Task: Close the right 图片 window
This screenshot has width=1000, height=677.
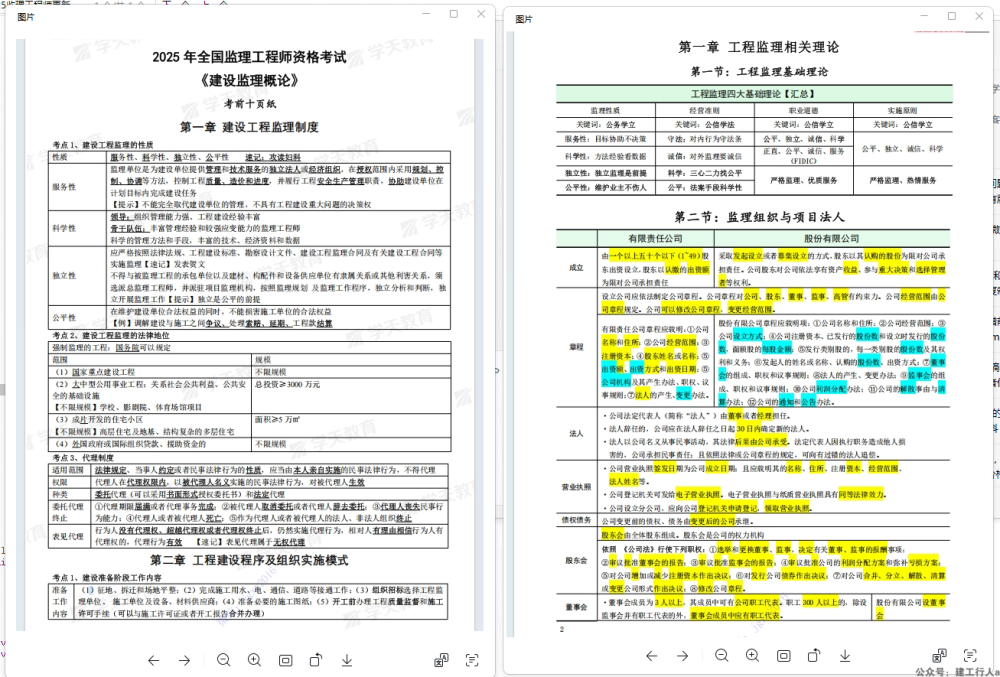Action: point(979,17)
